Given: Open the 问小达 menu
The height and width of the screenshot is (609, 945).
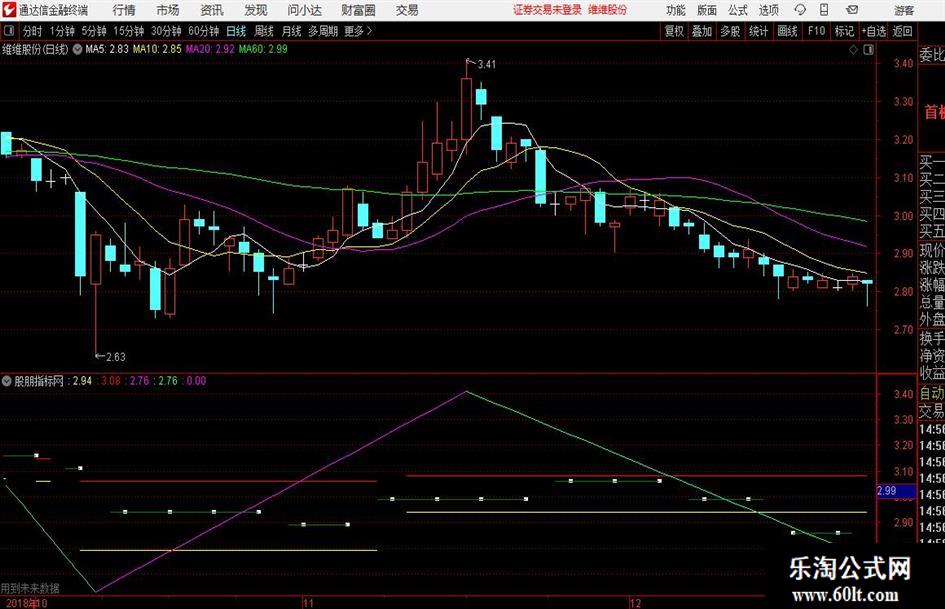Looking at the screenshot, I should [304, 10].
